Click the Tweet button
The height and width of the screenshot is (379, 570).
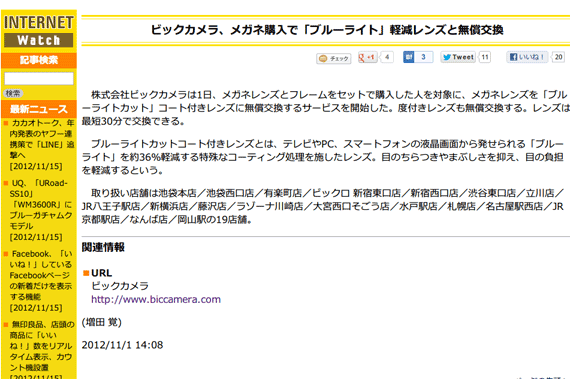pyautogui.click(x=458, y=57)
